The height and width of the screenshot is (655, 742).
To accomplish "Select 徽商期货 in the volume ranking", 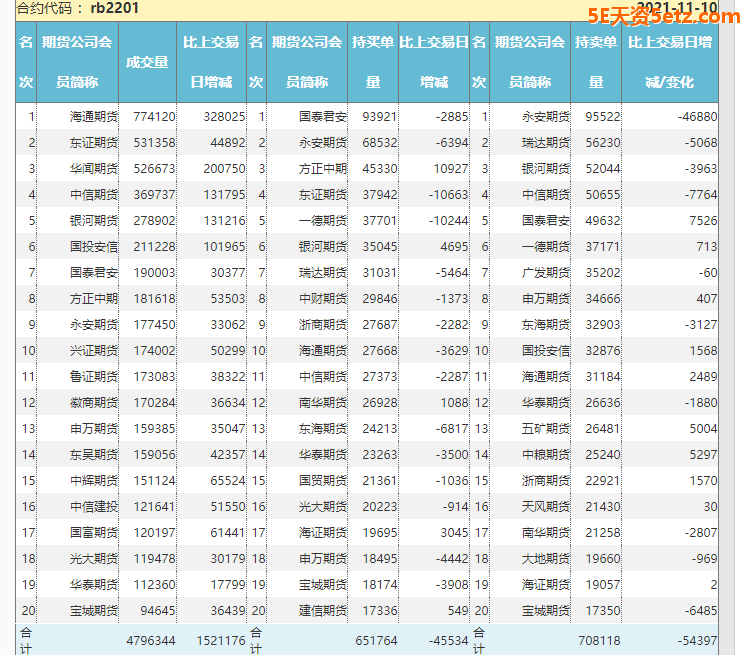I will (94, 403).
